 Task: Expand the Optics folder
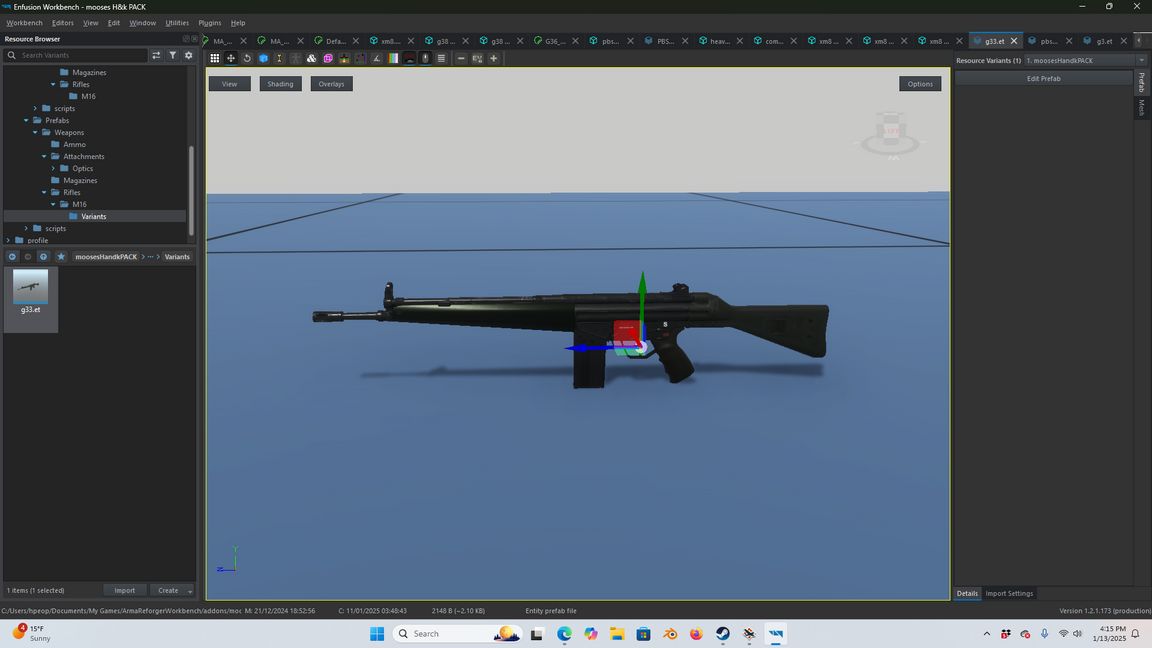click(53, 168)
